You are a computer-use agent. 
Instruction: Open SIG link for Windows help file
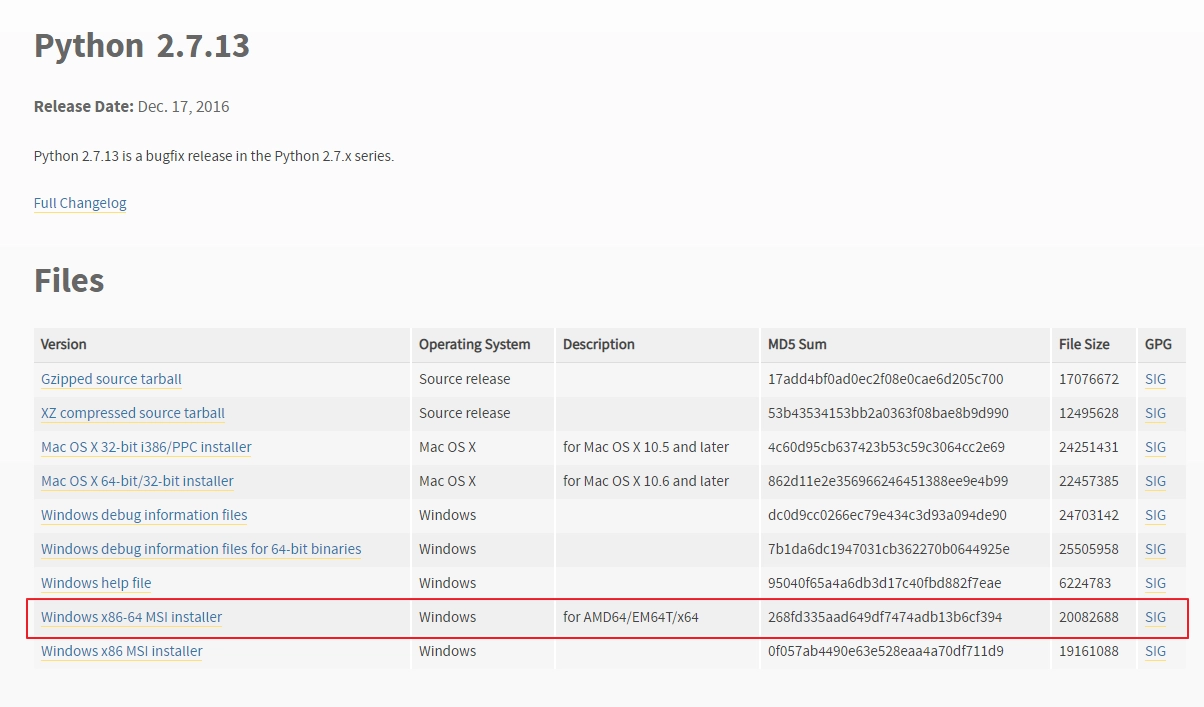coord(1155,583)
